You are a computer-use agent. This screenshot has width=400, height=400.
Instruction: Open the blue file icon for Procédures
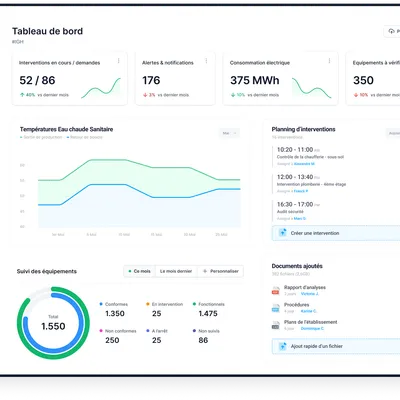[276, 308]
